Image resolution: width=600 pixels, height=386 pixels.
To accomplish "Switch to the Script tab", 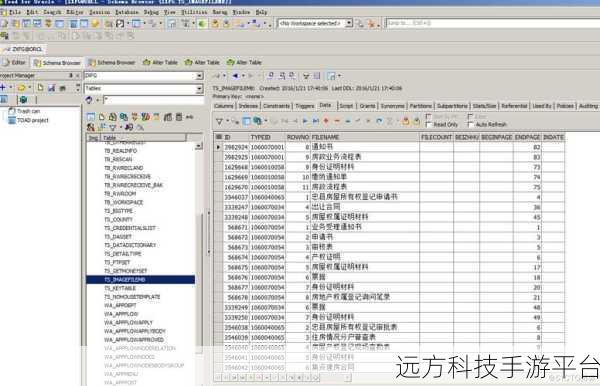I will [346, 106].
